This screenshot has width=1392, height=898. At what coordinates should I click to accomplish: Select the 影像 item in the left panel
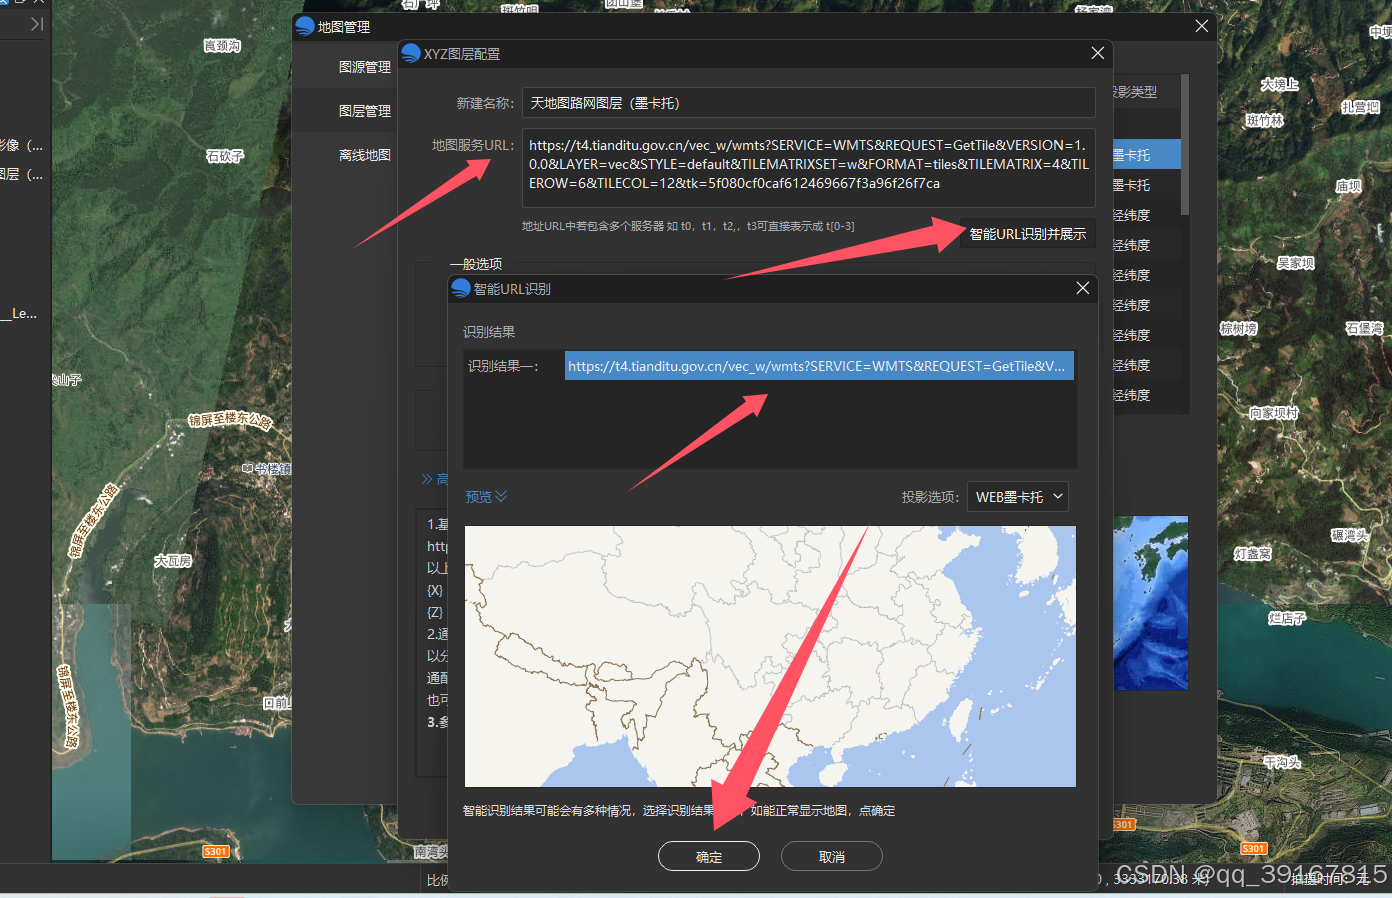[21, 145]
